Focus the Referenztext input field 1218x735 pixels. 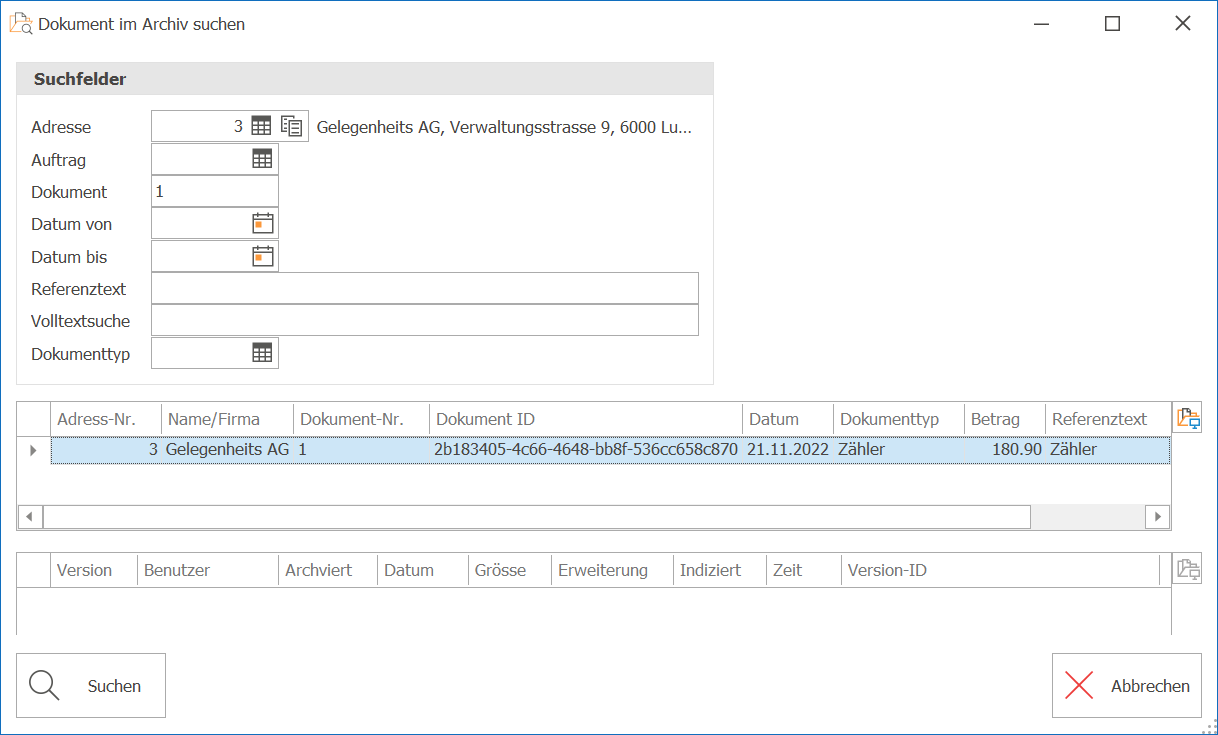pyautogui.click(x=425, y=289)
